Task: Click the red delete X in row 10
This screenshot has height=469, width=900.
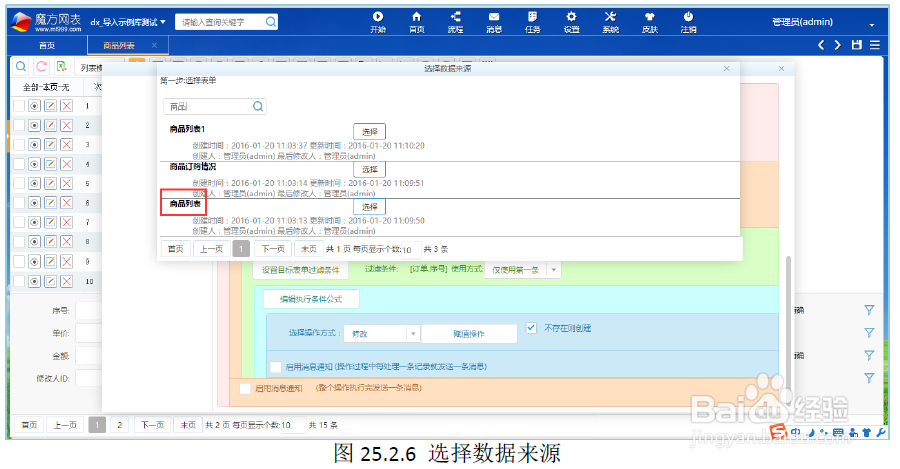Action: (67, 281)
